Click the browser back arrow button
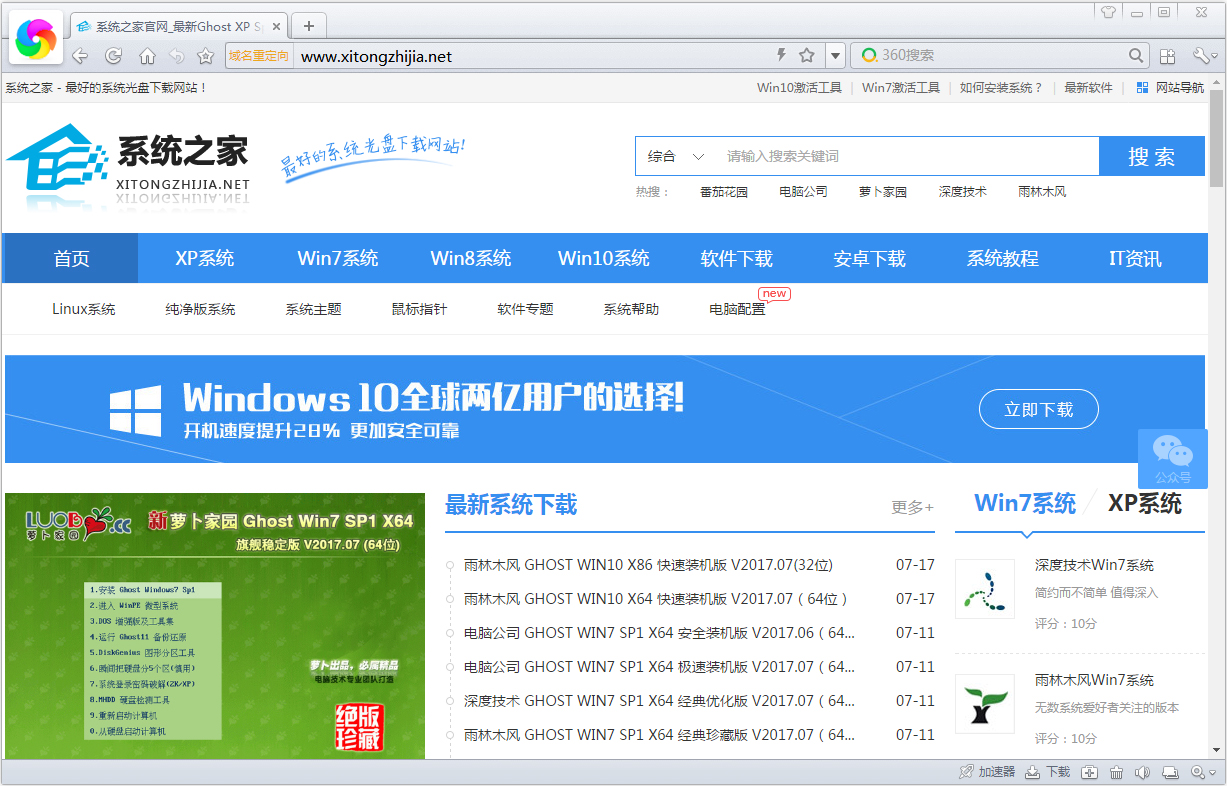This screenshot has width=1227, height=786. [x=80, y=56]
